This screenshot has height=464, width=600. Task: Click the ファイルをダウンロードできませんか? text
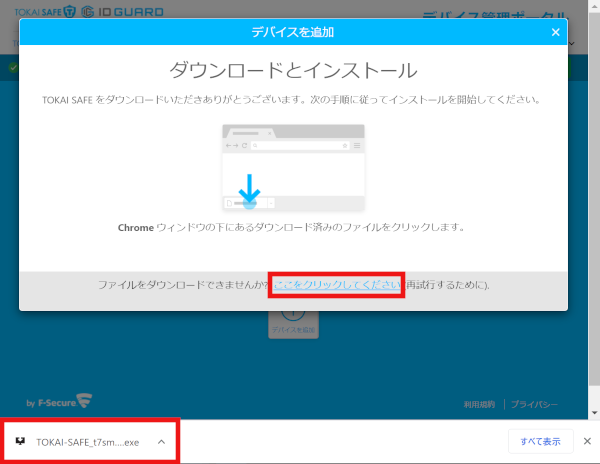tap(183, 285)
